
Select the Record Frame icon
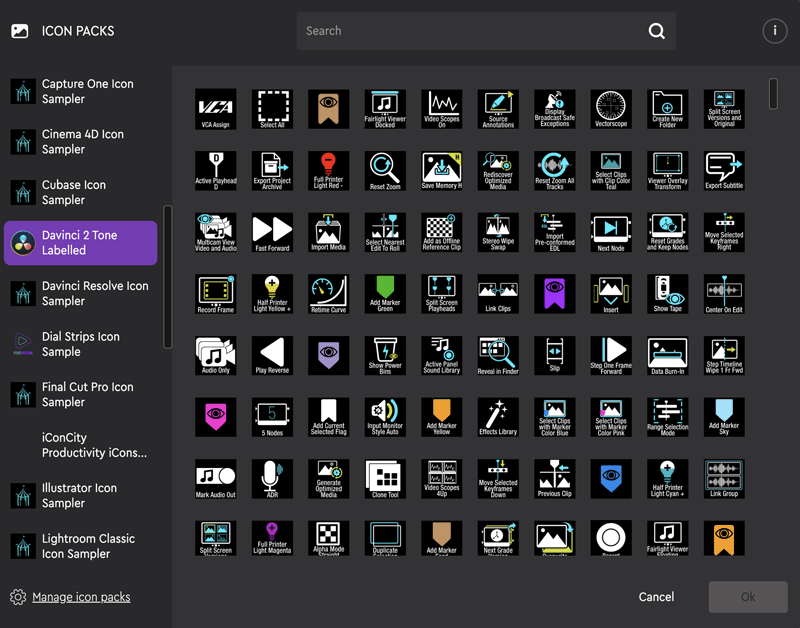[215, 294]
